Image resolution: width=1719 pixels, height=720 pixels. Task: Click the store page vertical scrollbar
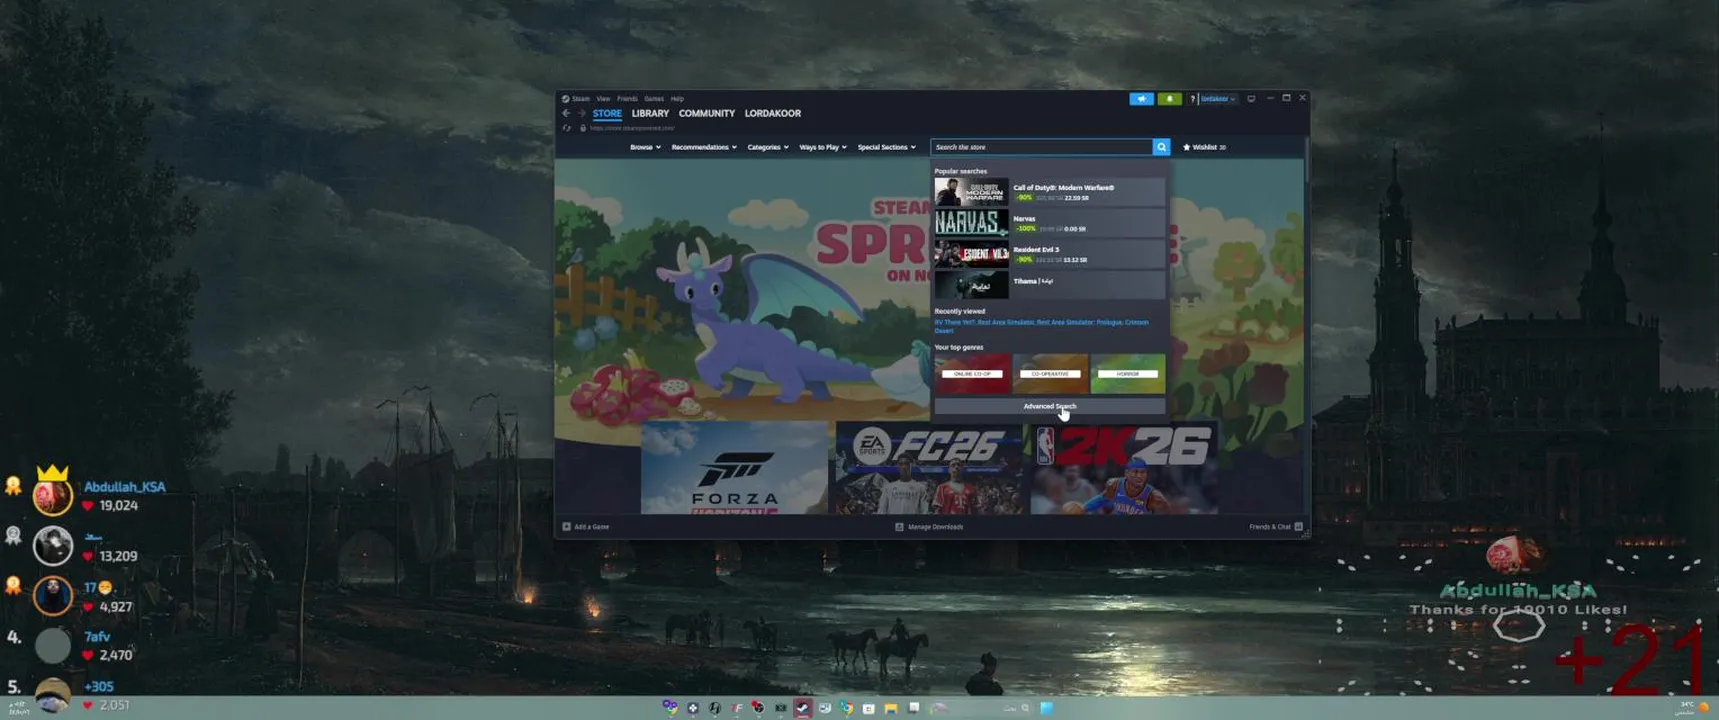tap(1307, 160)
